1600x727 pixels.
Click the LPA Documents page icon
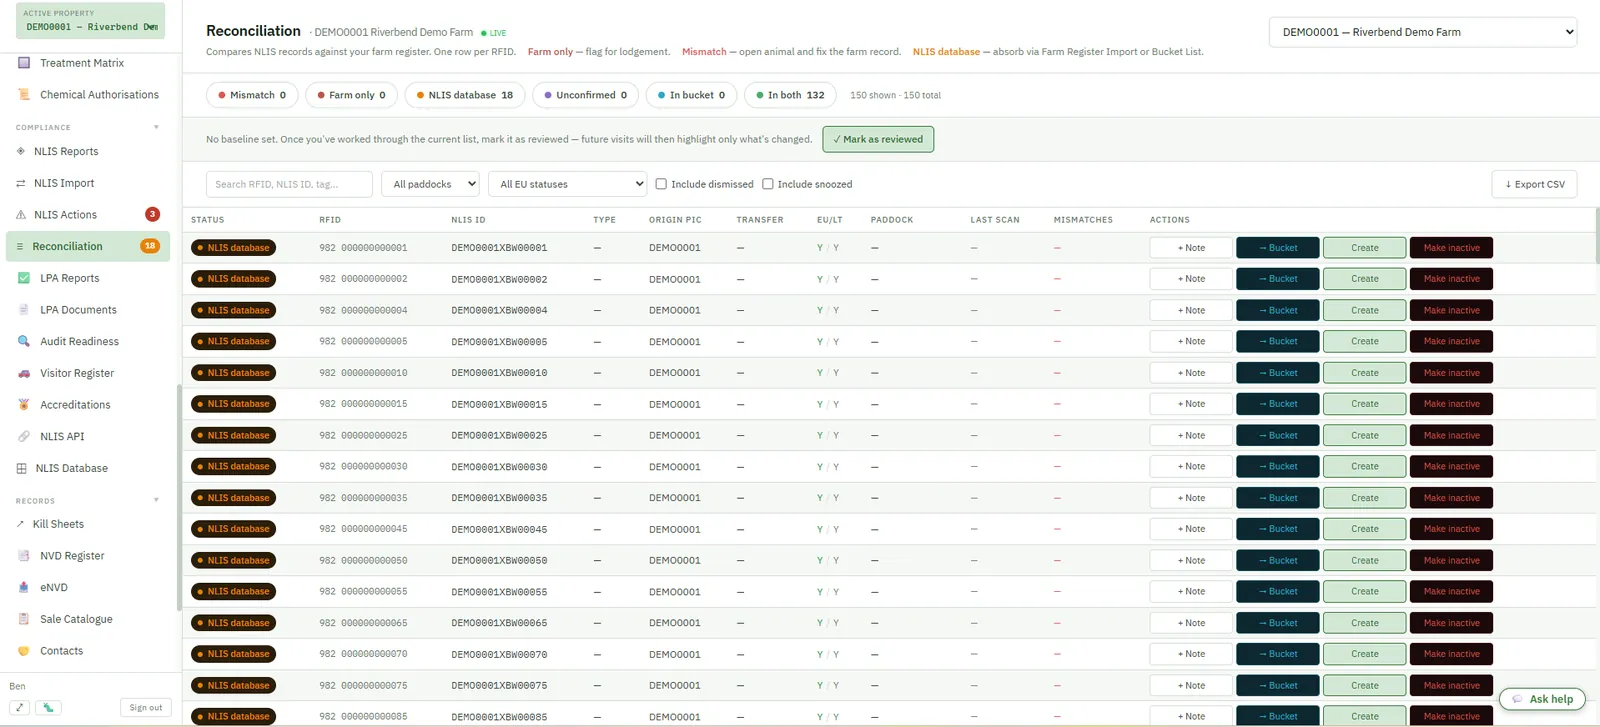[24, 310]
